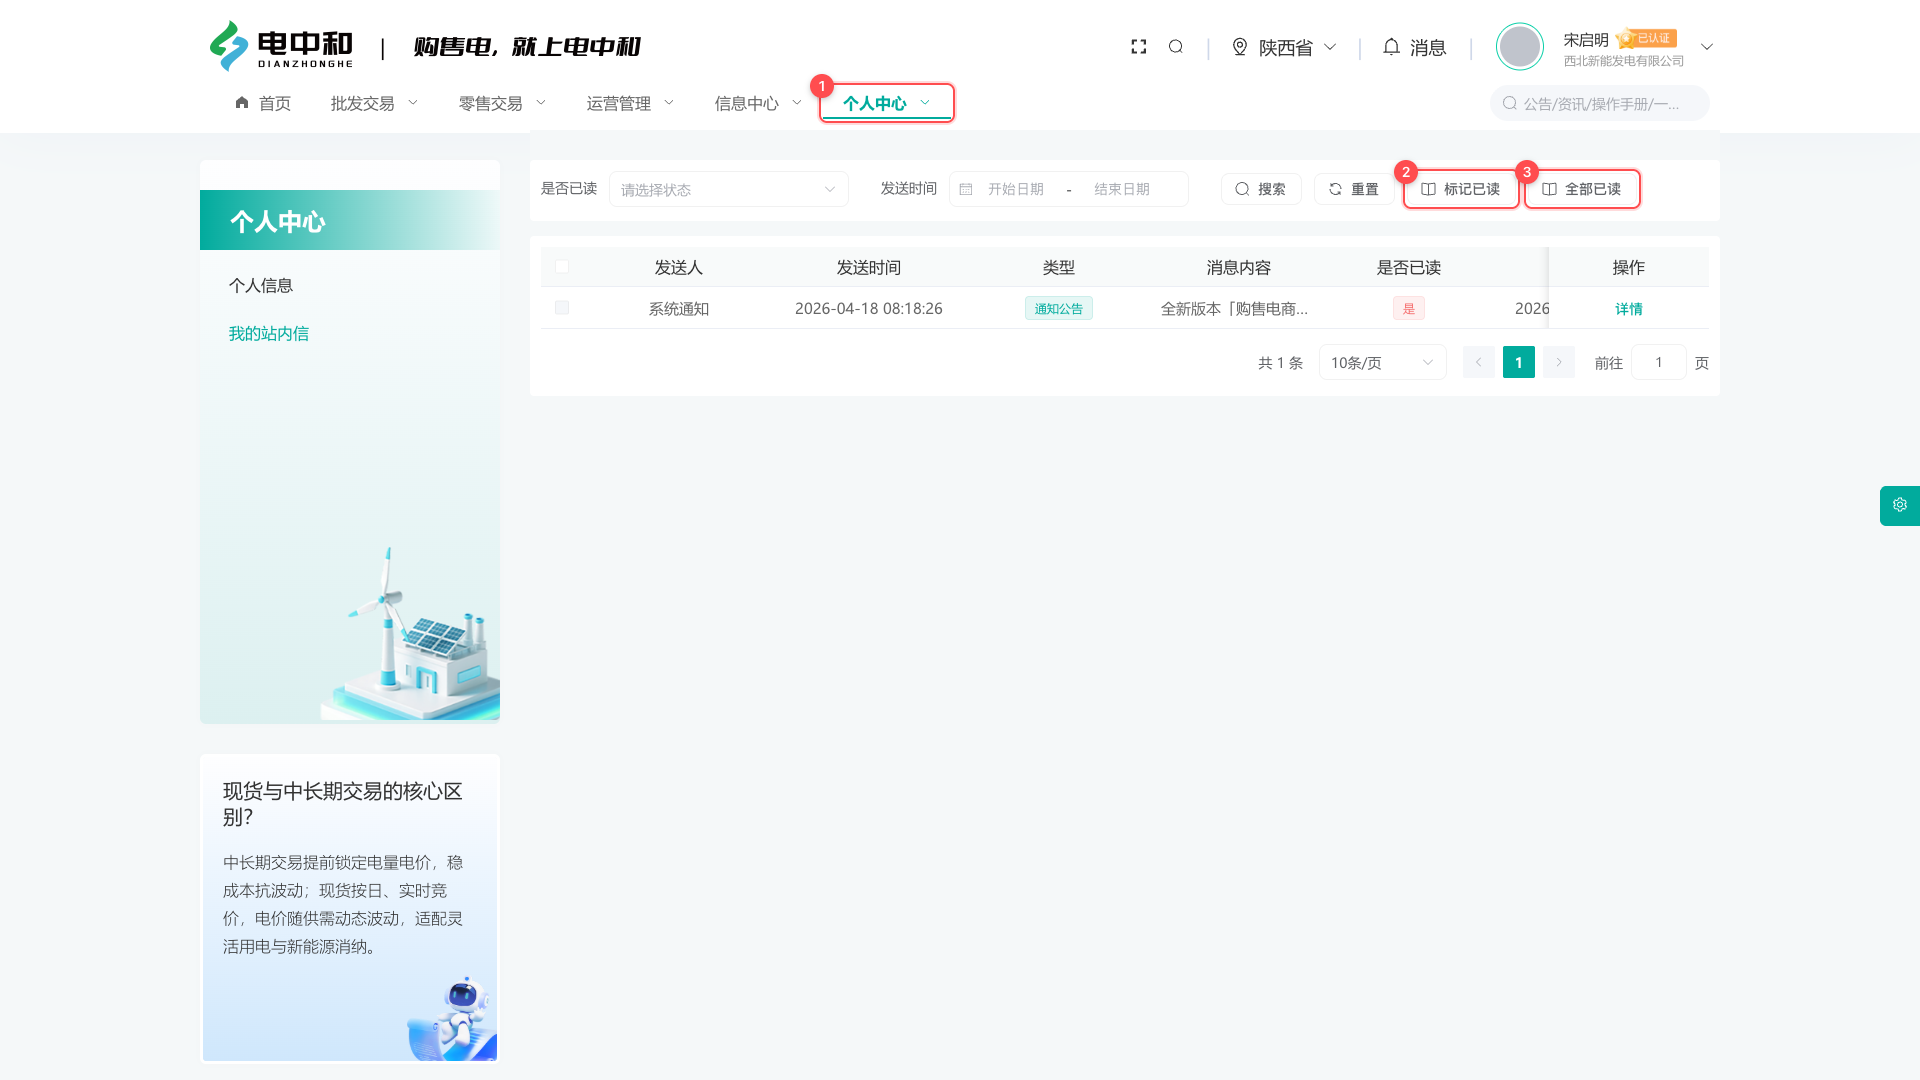The image size is (1920, 1080).
Task: Open notifications bell icon
Action: click(x=1391, y=47)
